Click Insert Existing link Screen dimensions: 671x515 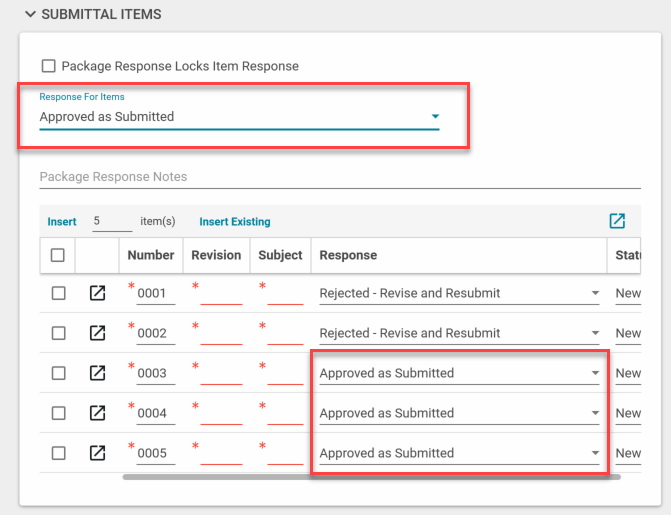pyautogui.click(x=234, y=222)
